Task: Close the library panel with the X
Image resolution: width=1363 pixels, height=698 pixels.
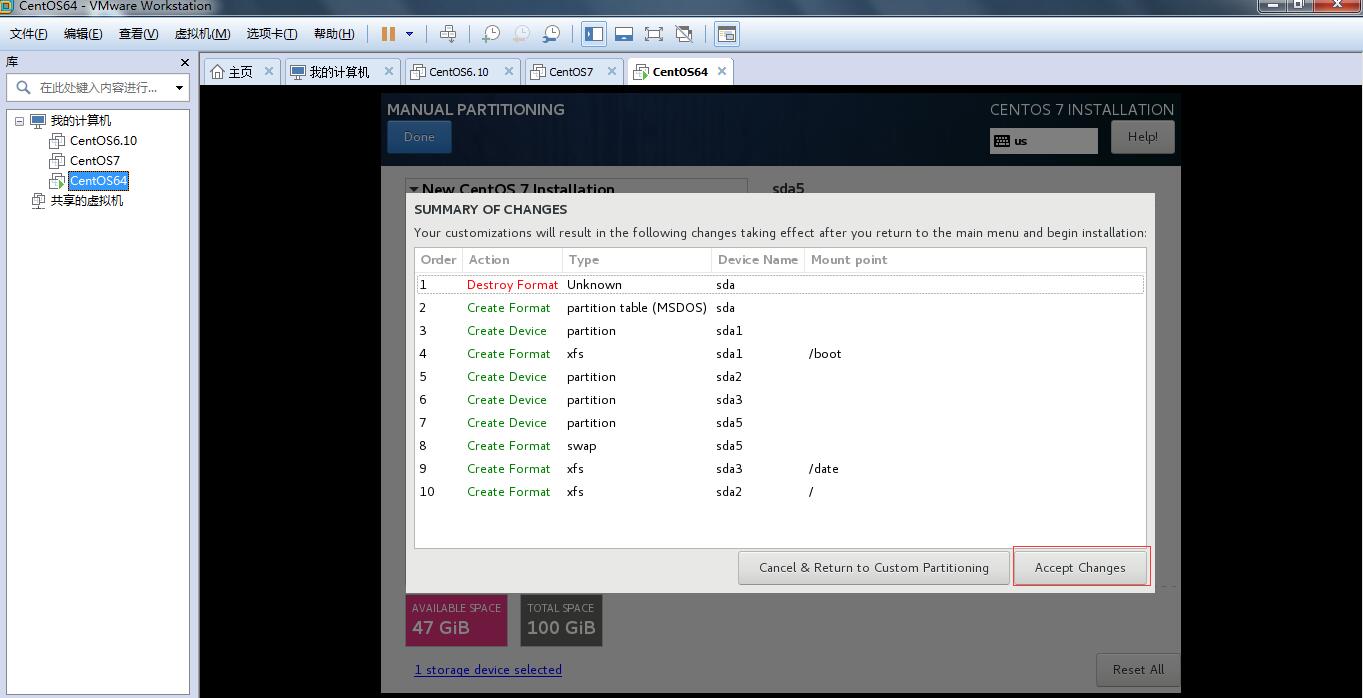Action: tap(184, 62)
